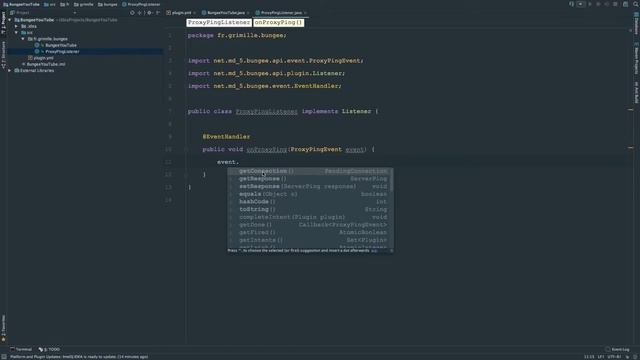Viewport: 640px width, 360px height.
Task: Open the run configuration selector
Action: point(580,4)
